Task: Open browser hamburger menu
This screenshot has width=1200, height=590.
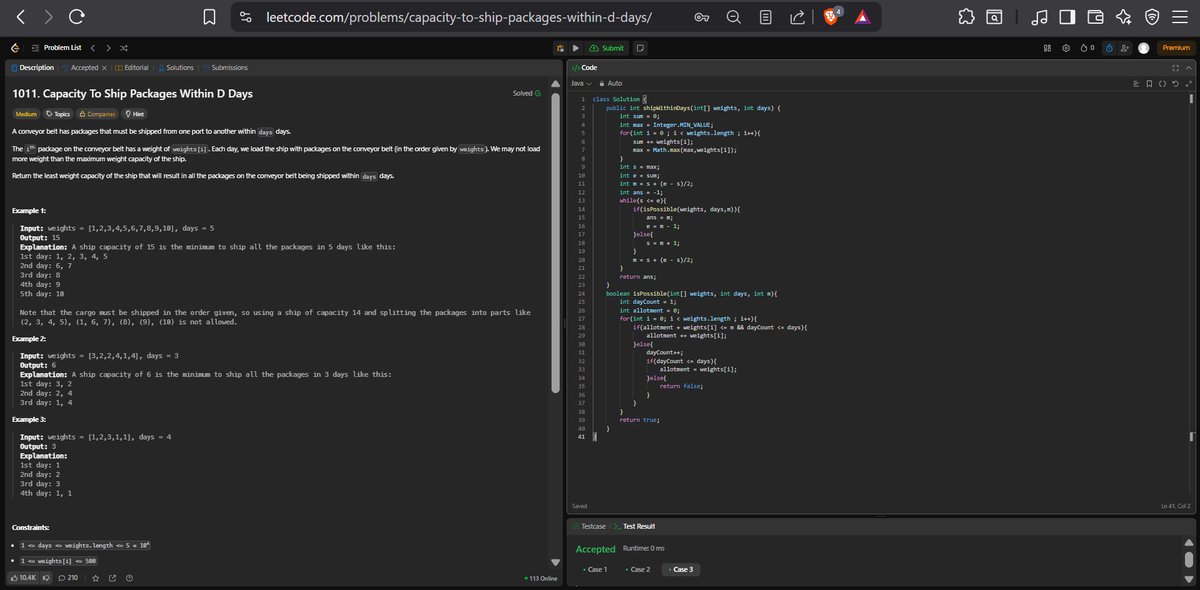Action: [1181, 16]
